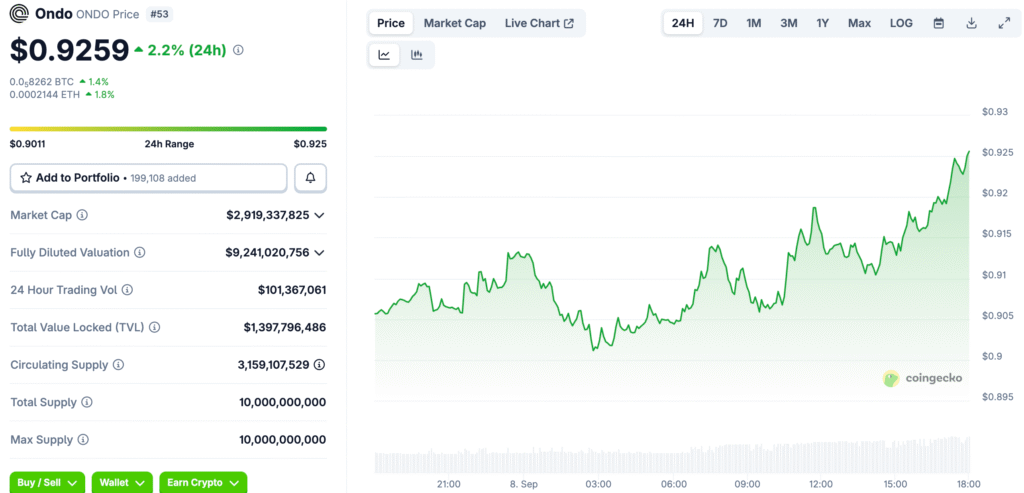Viewport: 1024px width, 493px height.
Task: Select the 24H time range
Action: point(683,24)
